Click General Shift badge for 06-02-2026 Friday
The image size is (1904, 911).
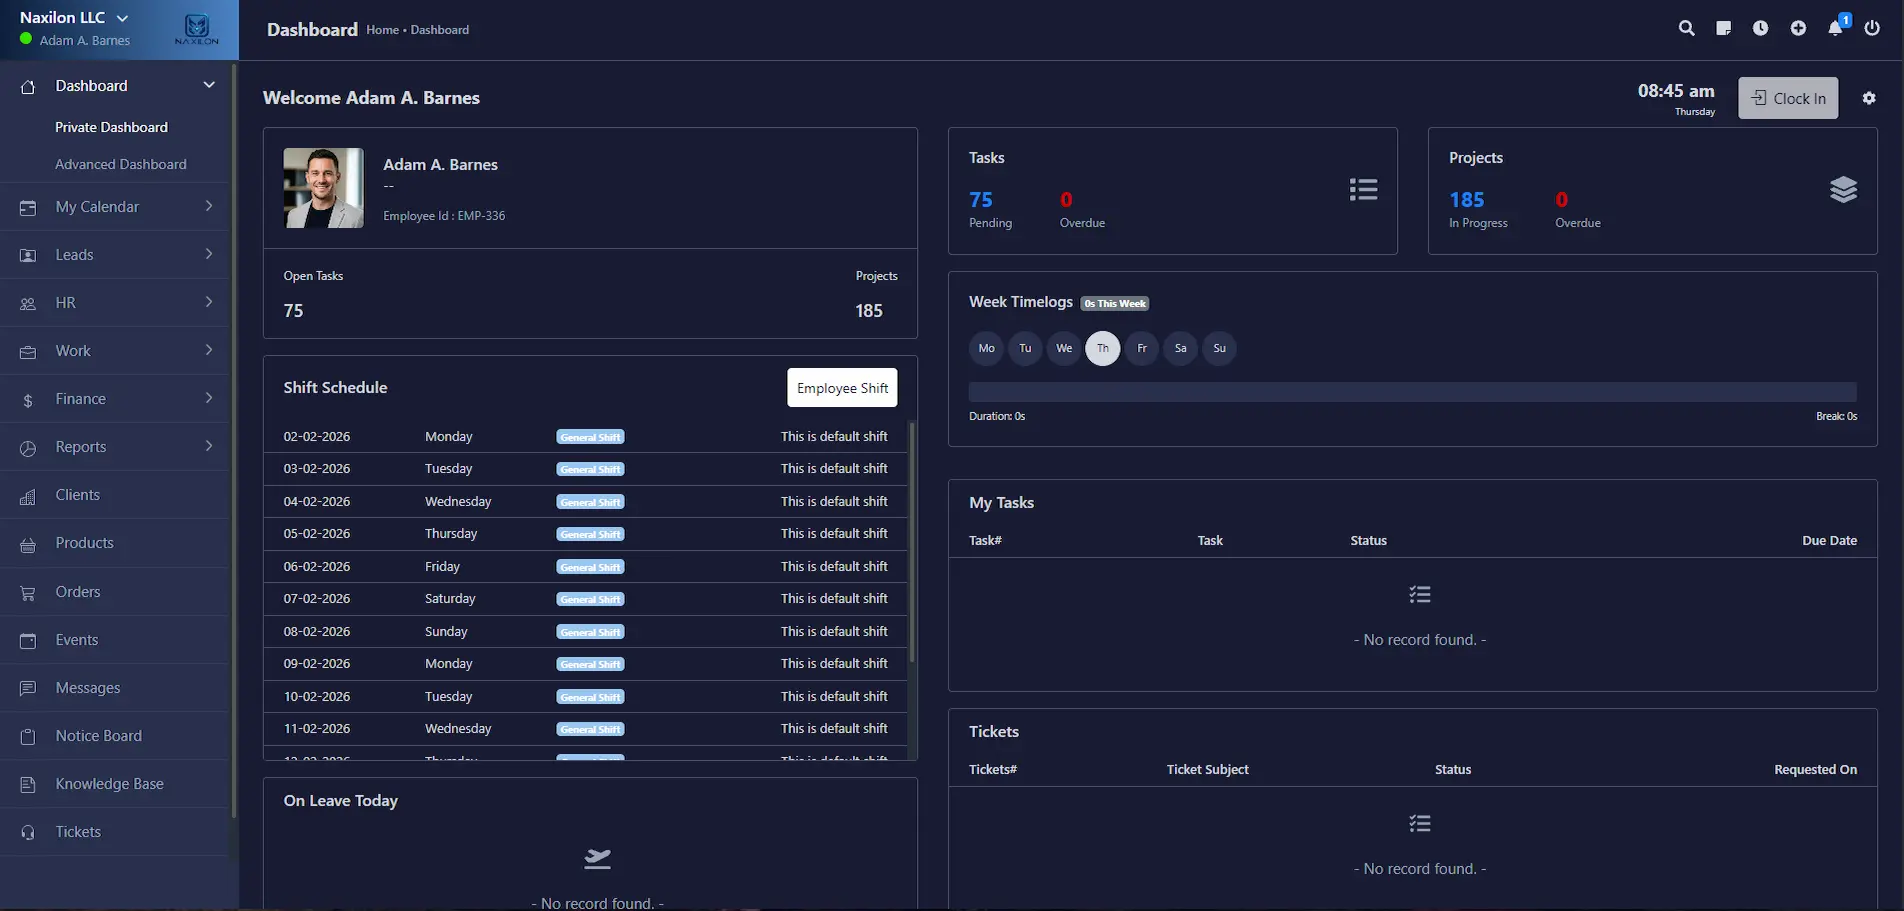tap(590, 567)
